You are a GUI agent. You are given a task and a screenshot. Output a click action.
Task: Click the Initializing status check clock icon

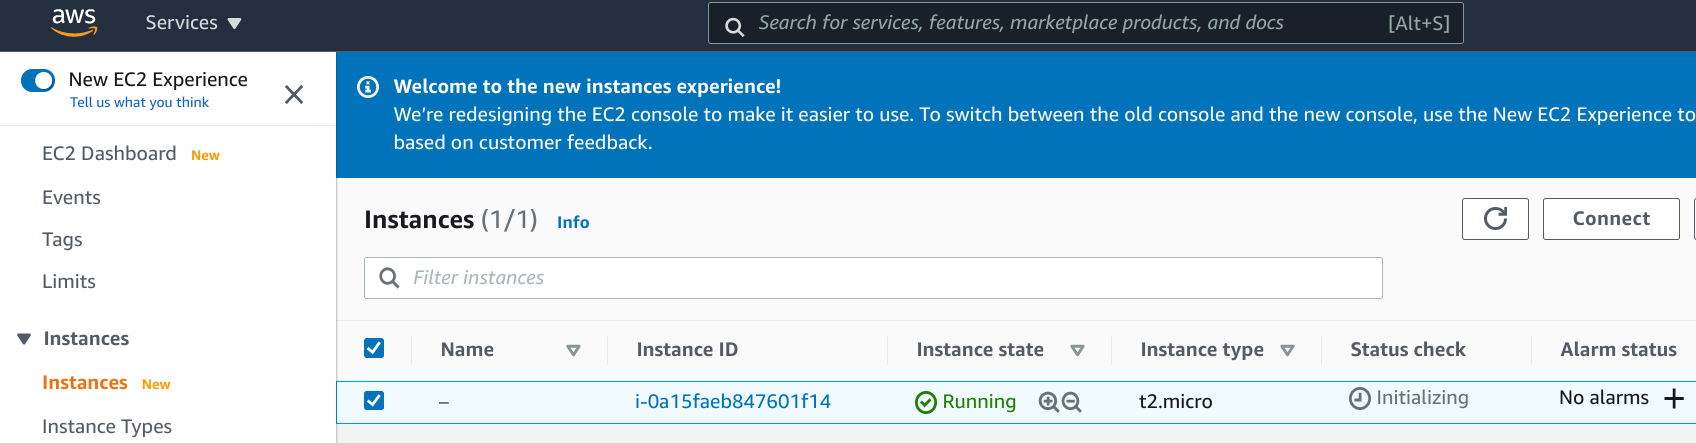pyautogui.click(x=1360, y=399)
